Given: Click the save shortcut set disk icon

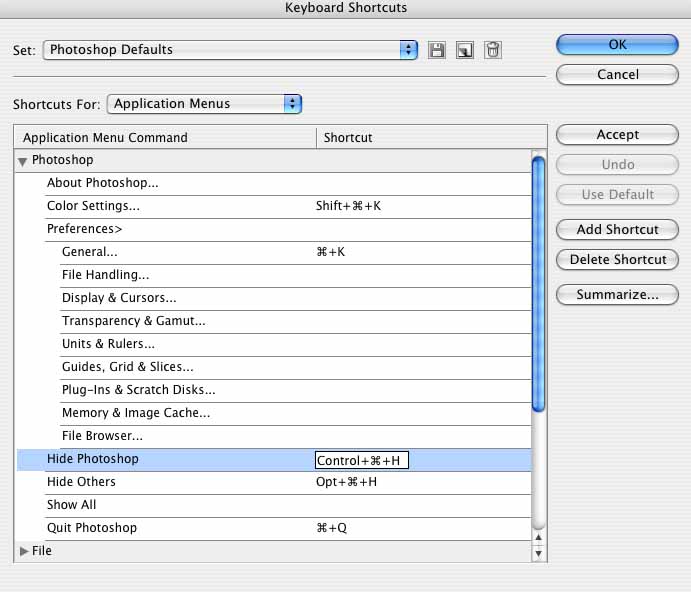Looking at the screenshot, I should (437, 50).
